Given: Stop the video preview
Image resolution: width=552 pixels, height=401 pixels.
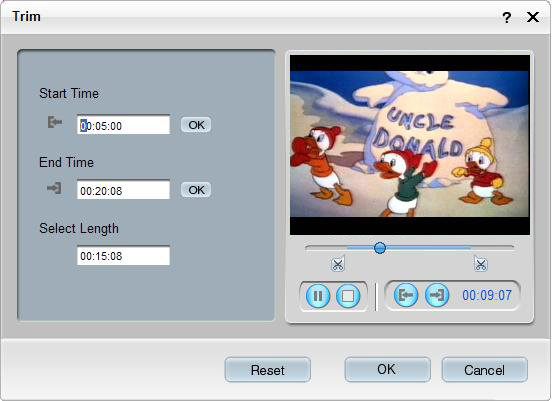Looking at the screenshot, I should pyautogui.click(x=348, y=296).
